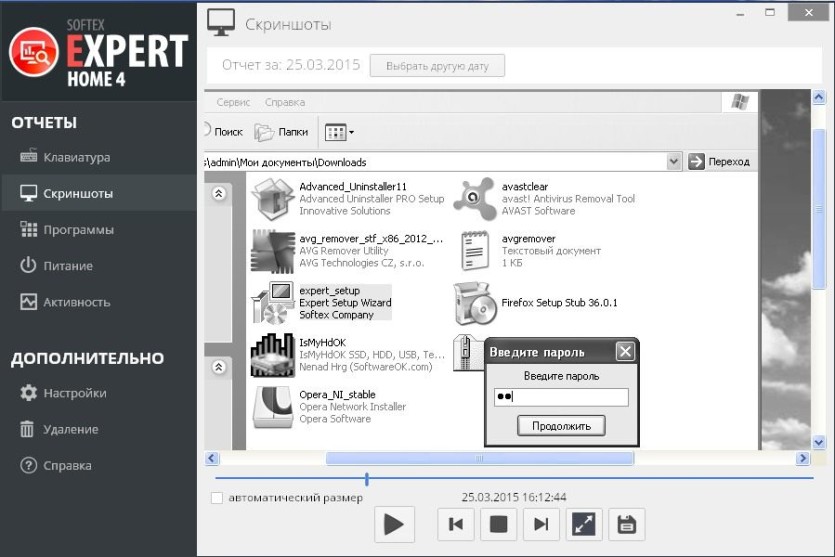Viewport: 835px width, 557px height.
Task: Stop screenshot playback
Action: (x=498, y=525)
